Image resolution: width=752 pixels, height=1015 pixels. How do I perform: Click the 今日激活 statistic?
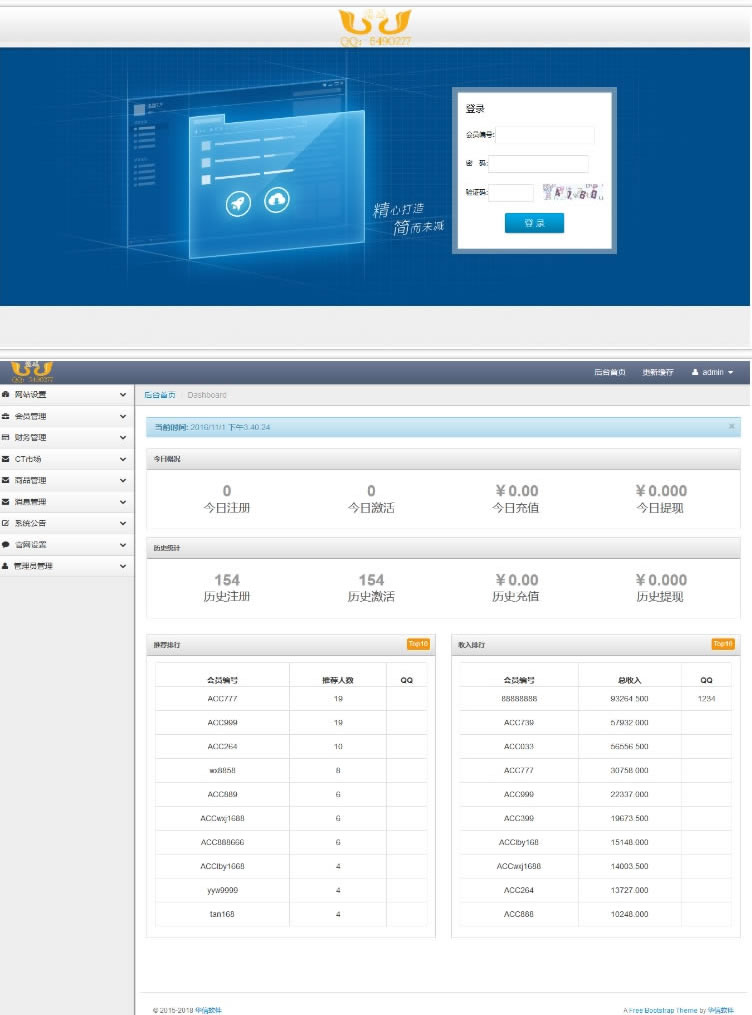[371, 499]
